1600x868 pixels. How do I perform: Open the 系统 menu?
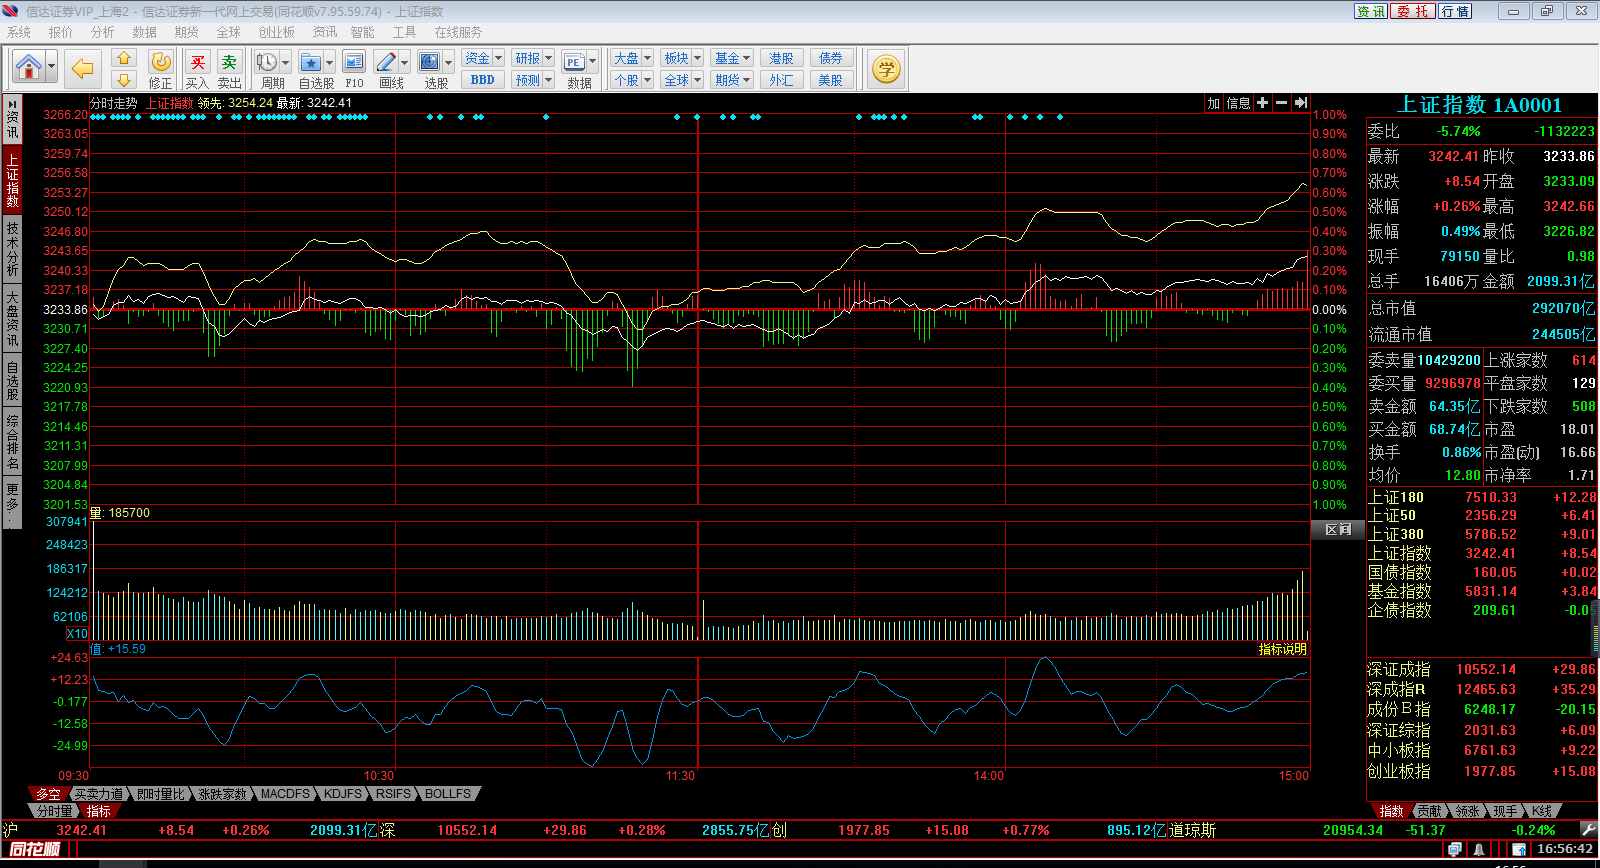(19, 32)
